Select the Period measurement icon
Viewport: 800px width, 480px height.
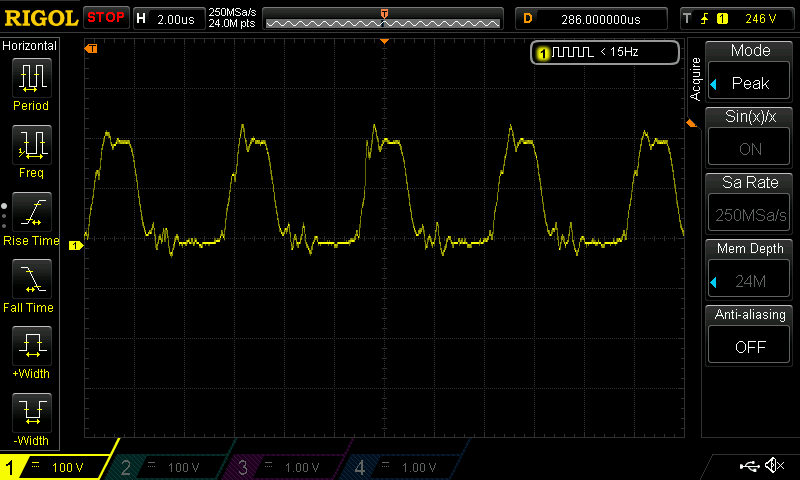coord(32,78)
